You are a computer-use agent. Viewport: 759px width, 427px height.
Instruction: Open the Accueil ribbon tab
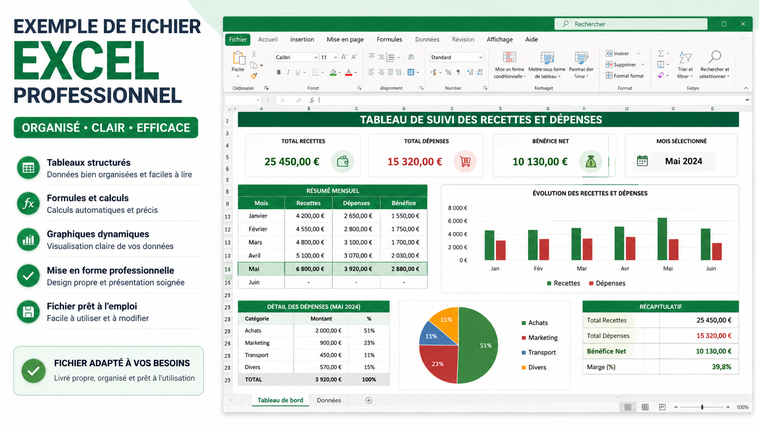click(x=268, y=40)
